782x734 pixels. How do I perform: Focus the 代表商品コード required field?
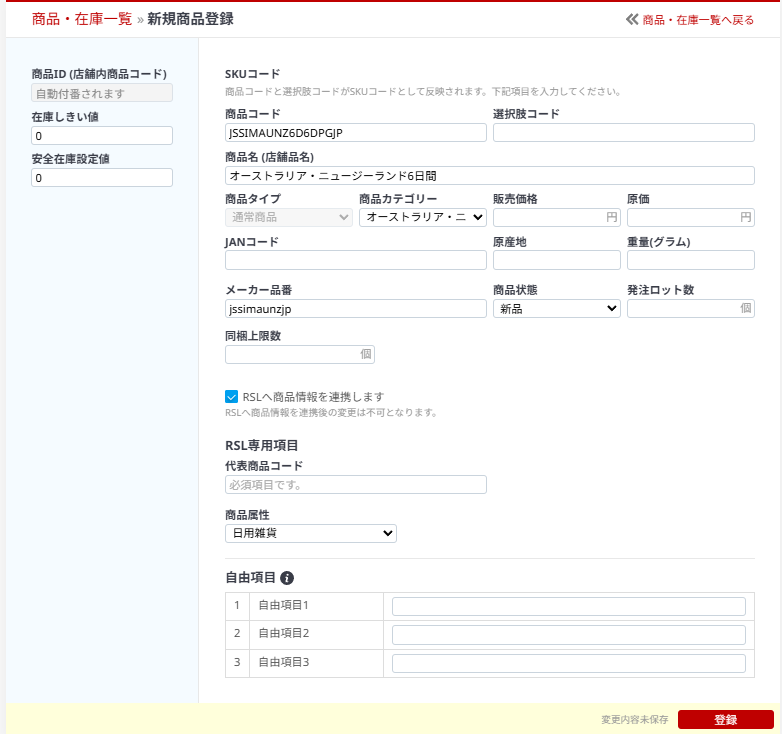pyautogui.click(x=355, y=484)
